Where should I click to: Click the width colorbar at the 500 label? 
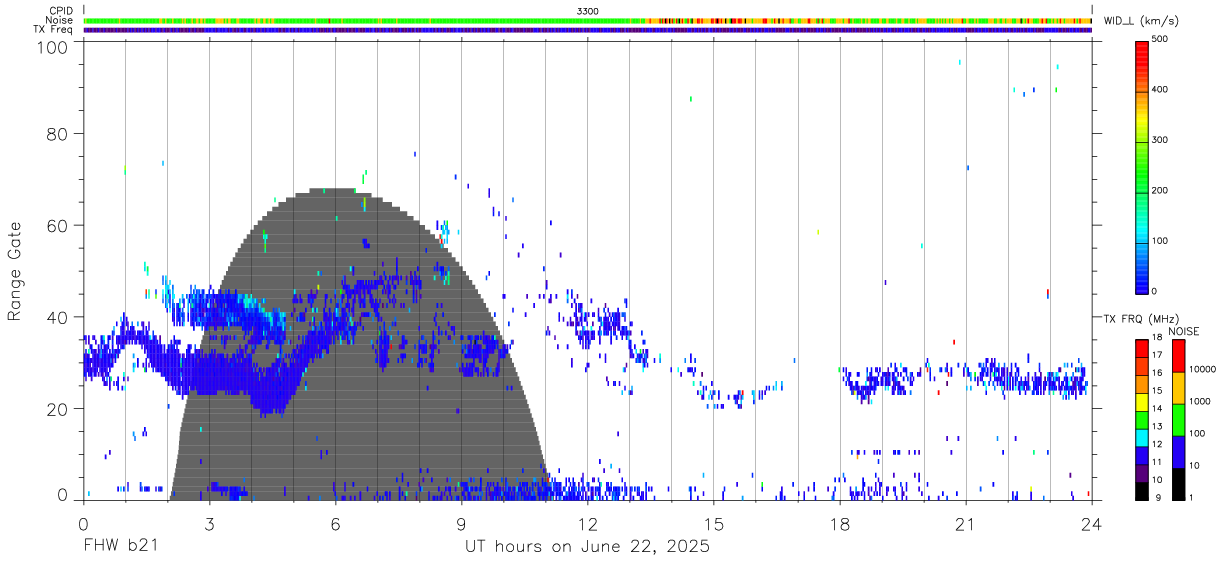(x=1160, y=39)
